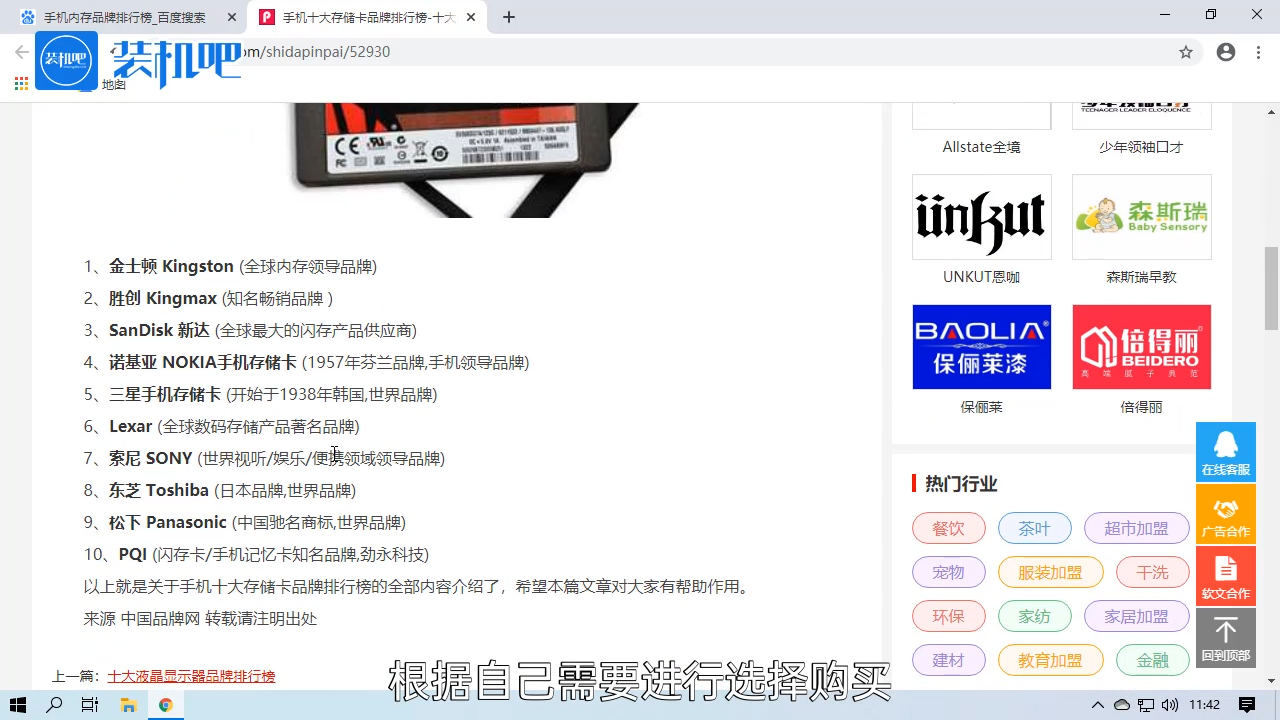Screen dimensions: 1280x720
Task: Click the 广告合作 advertising cooperation icon
Action: coord(1225,514)
